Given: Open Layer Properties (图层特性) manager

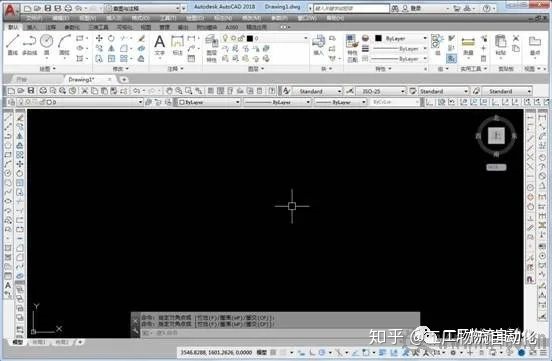Looking at the screenshot, I should click(x=211, y=48).
